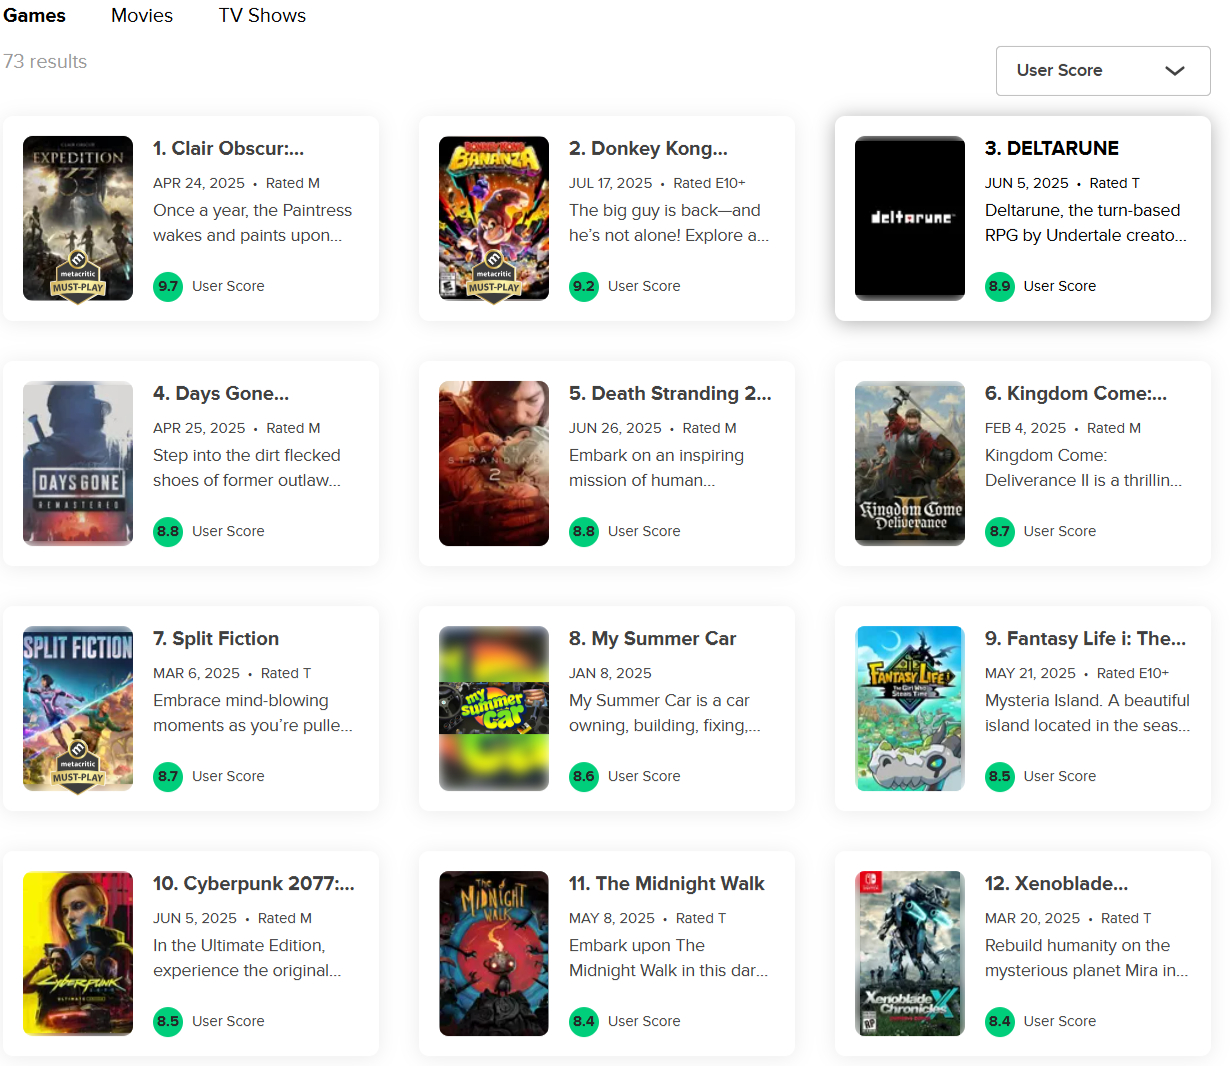Open the Fantasy Life cover thumbnail
The image size is (1230, 1066).
click(910, 708)
